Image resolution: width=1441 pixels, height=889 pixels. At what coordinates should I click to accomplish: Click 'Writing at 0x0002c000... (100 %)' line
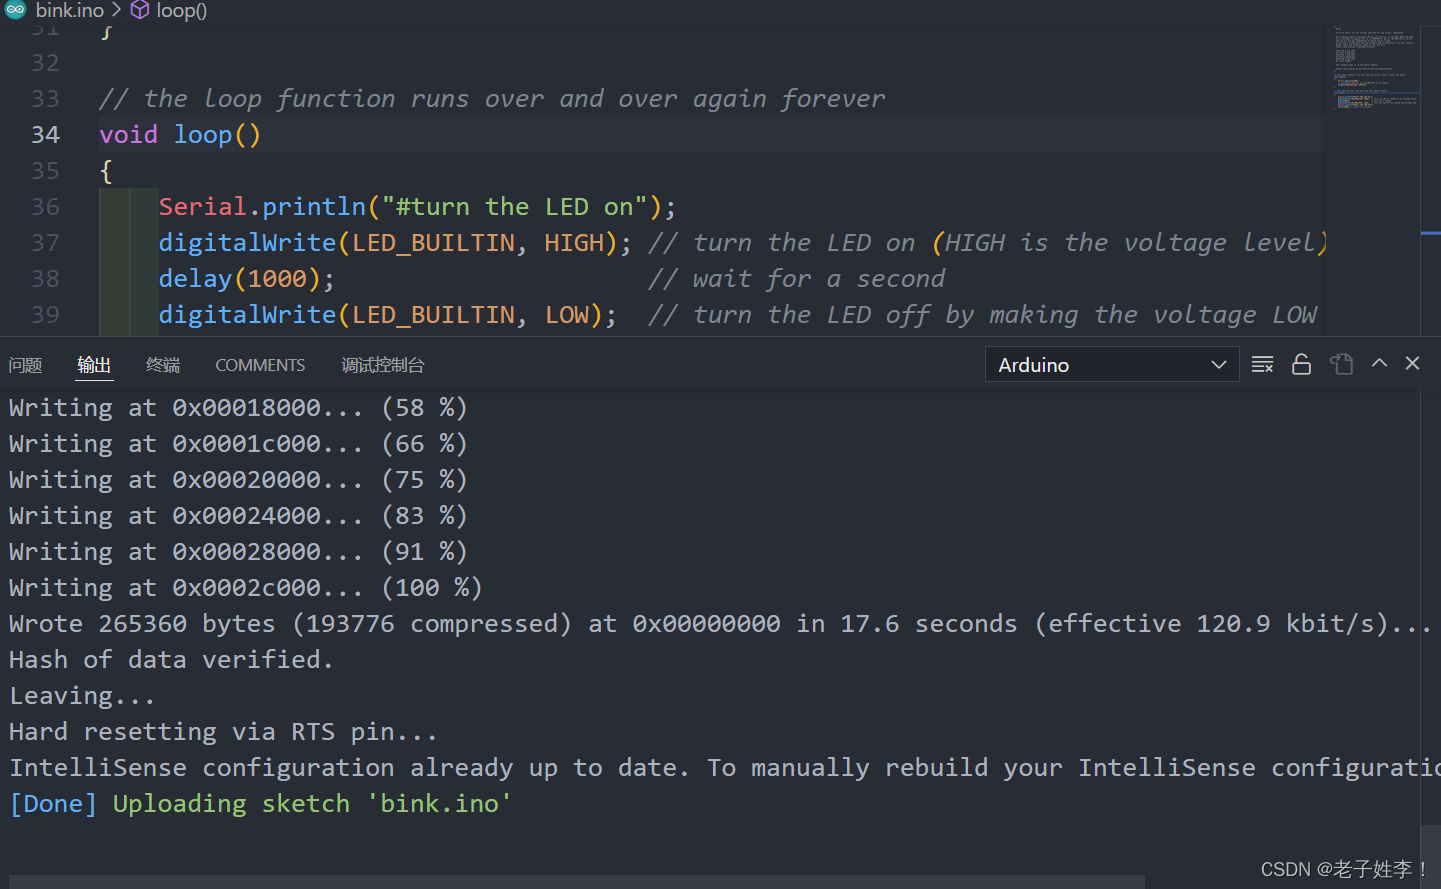click(x=246, y=587)
